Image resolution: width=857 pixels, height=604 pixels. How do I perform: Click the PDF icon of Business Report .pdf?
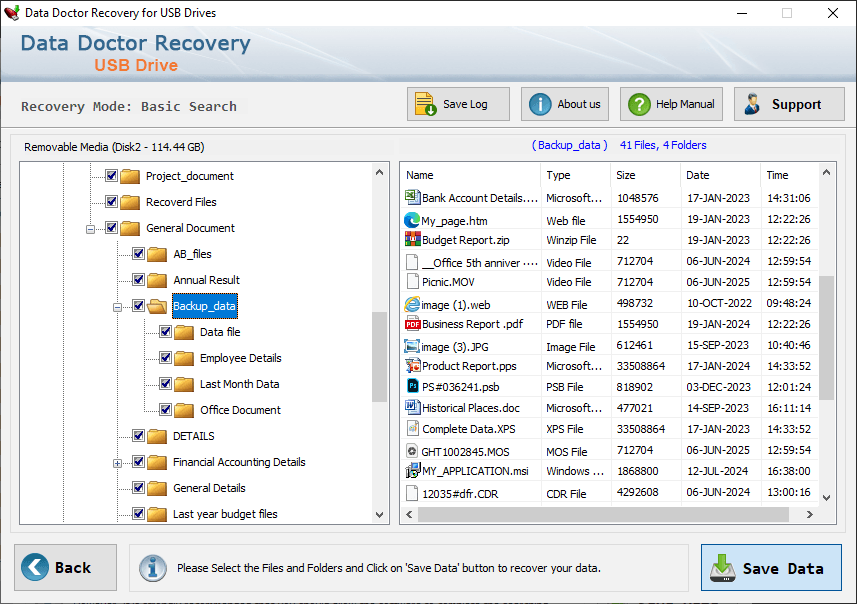pyautogui.click(x=412, y=324)
